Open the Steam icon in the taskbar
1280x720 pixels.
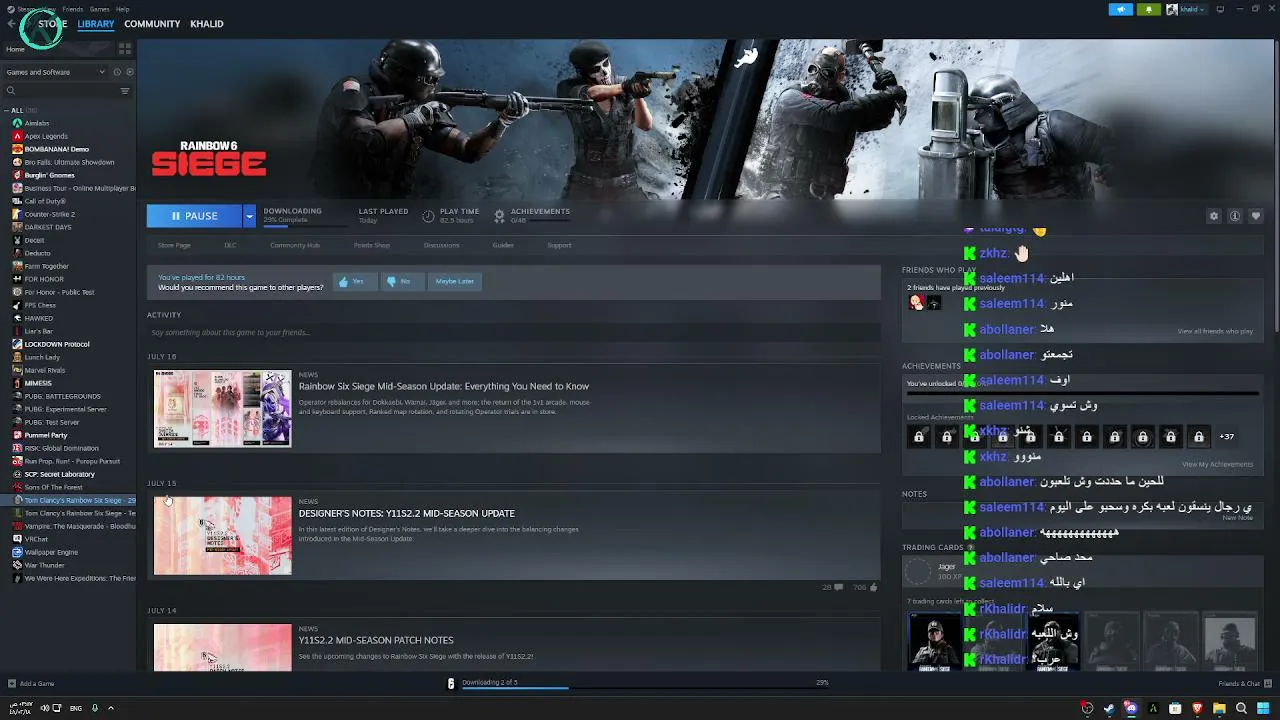[x=1108, y=708]
